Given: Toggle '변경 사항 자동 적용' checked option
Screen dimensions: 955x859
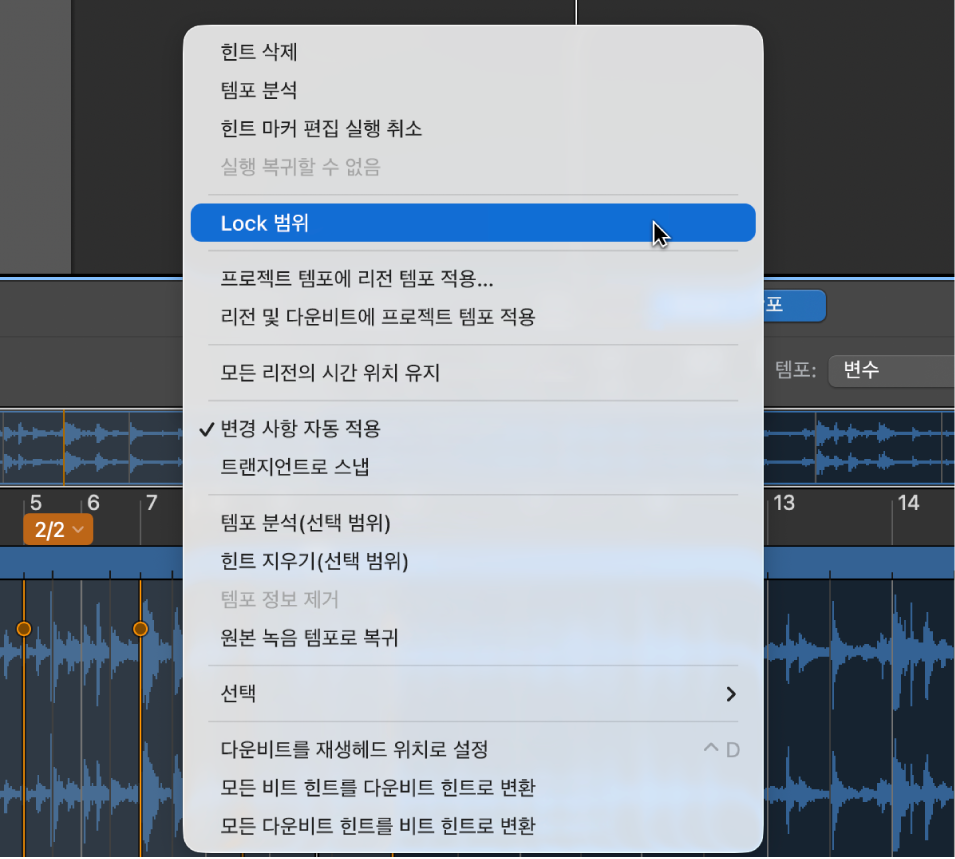Looking at the screenshot, I should point(473,429).
